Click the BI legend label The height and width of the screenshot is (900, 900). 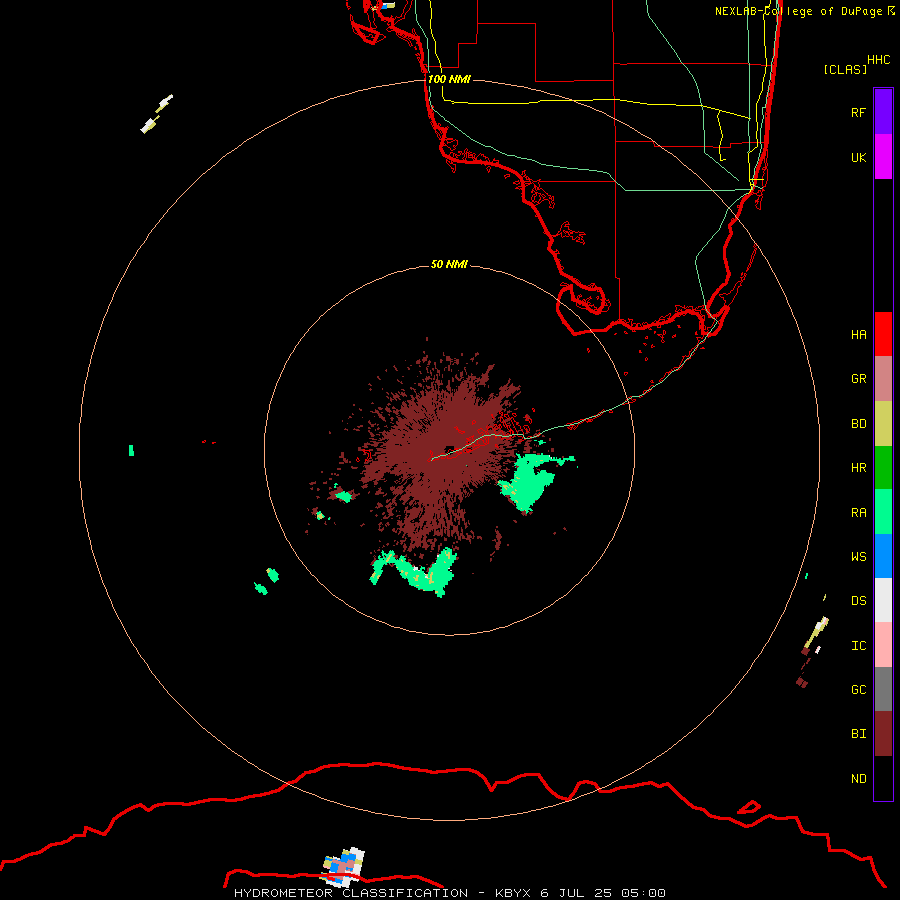pyautogui.click(x=858, y=734)
